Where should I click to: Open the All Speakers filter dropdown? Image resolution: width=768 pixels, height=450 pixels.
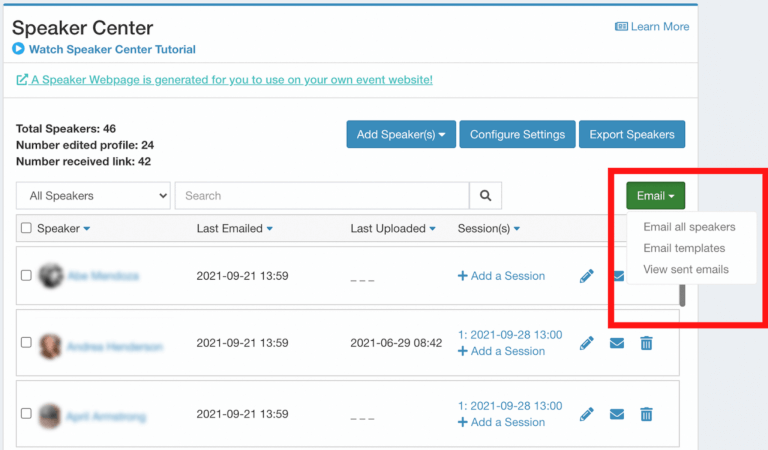[x=93, y=196]
